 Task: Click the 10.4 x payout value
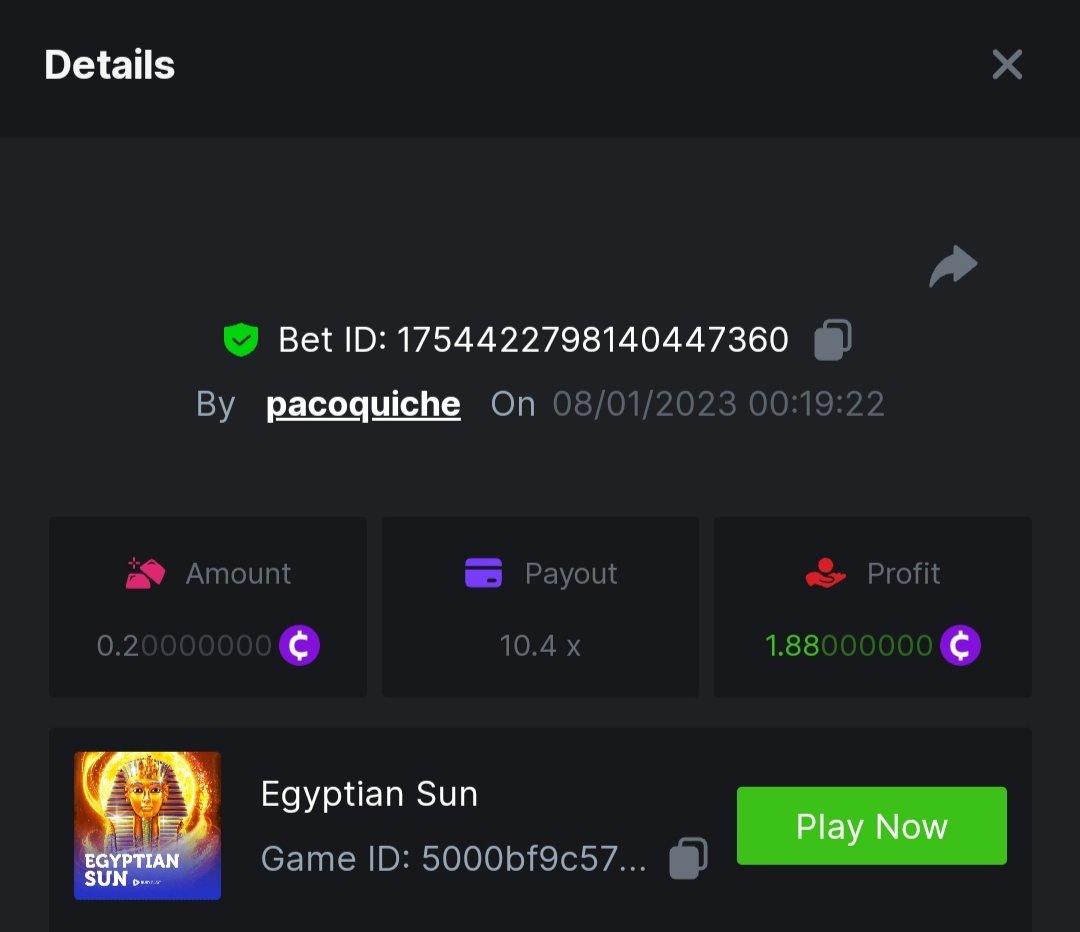[x=540, y=646]
